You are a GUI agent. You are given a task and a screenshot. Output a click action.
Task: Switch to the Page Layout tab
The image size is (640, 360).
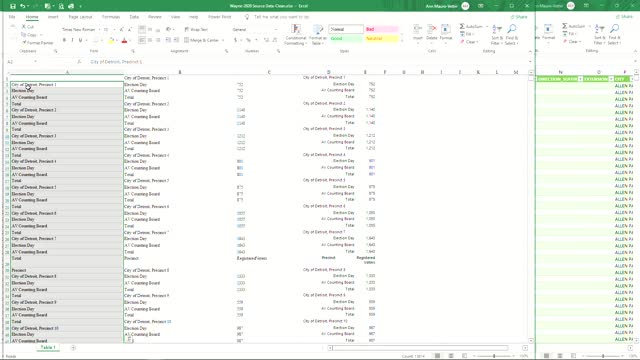pos(80,17)
